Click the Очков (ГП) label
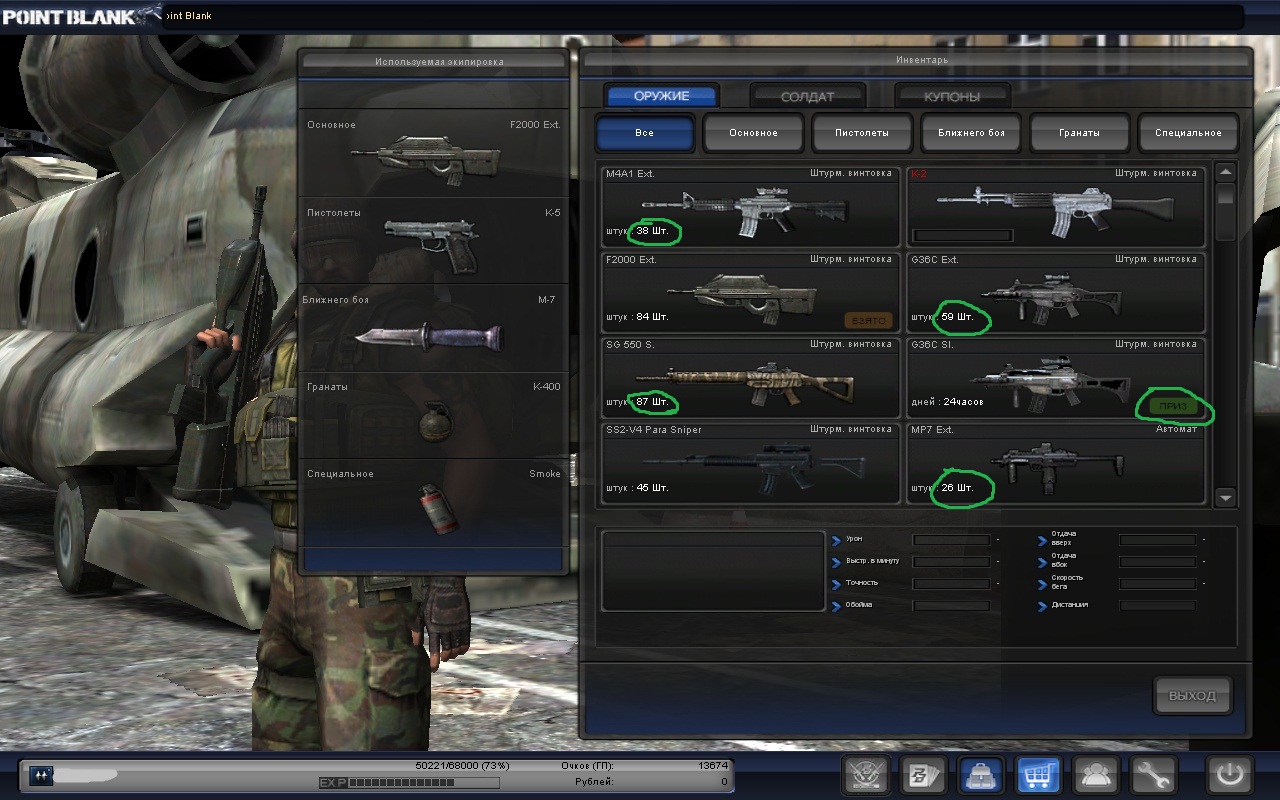The width and height of the screenshot is (1280, 800). tap(586, 765)
